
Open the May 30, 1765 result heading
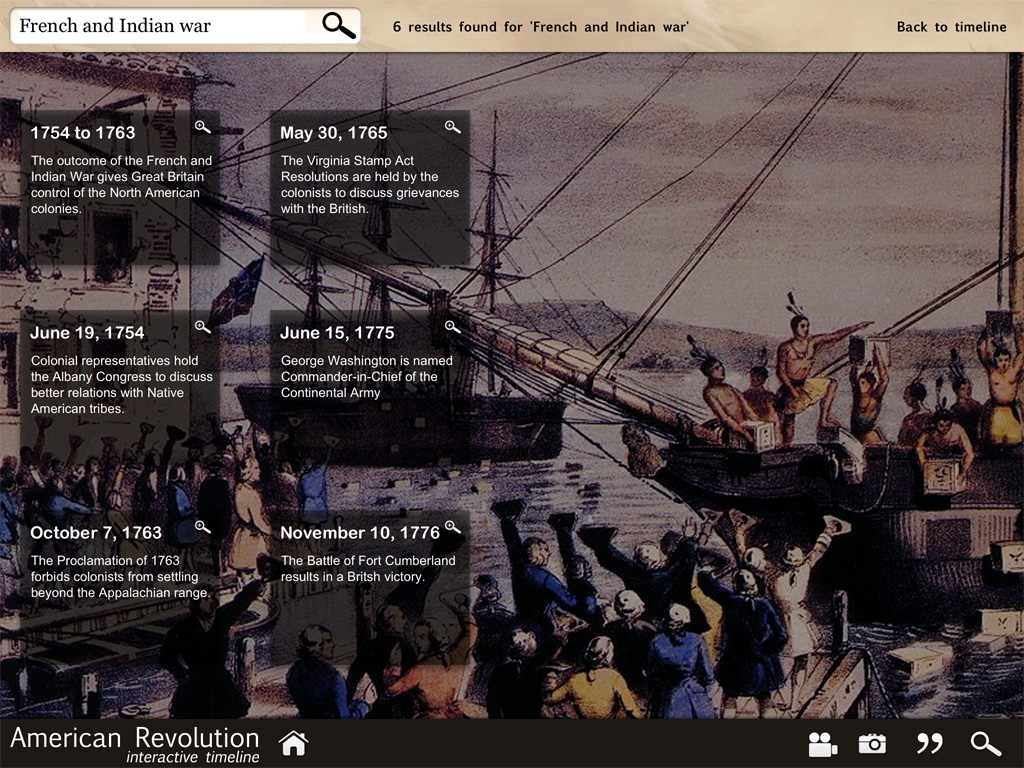point(334,133)
